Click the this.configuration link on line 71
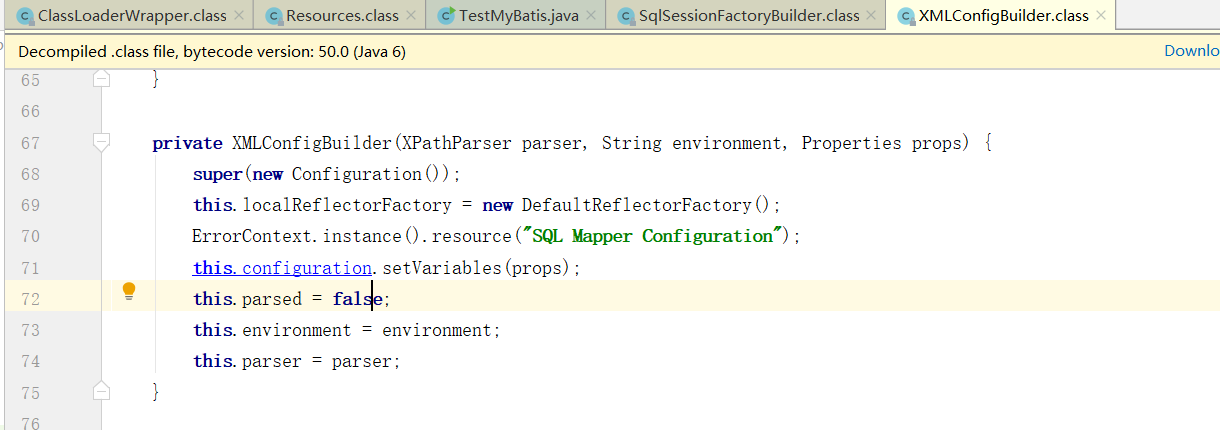This screenshot has width=1220, height=430. pyautogui.click(x=282, y=268)
